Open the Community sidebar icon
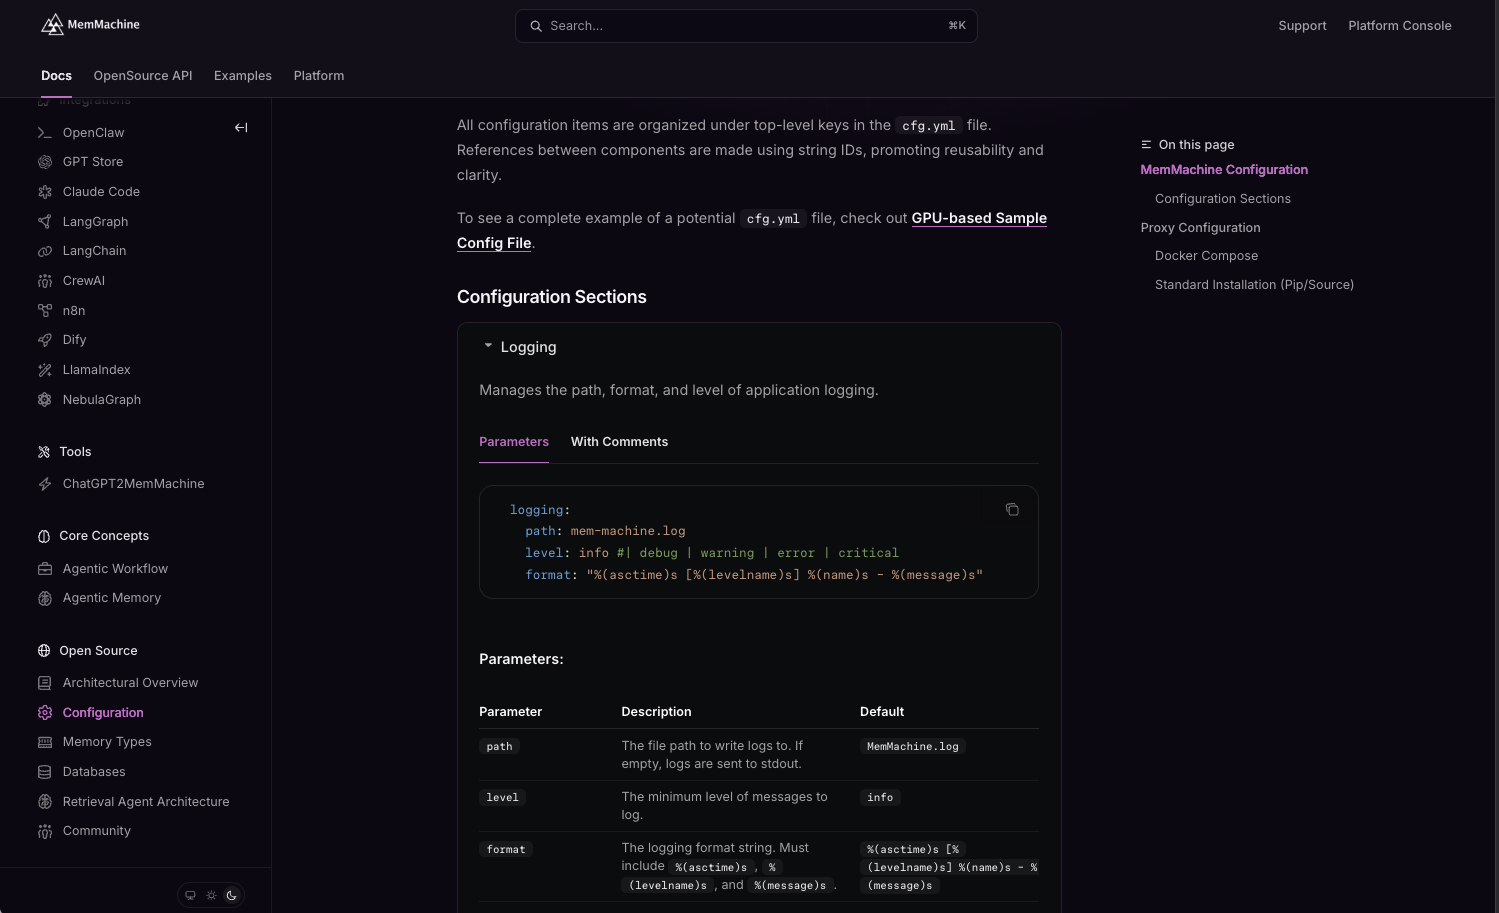 point(45,831)
